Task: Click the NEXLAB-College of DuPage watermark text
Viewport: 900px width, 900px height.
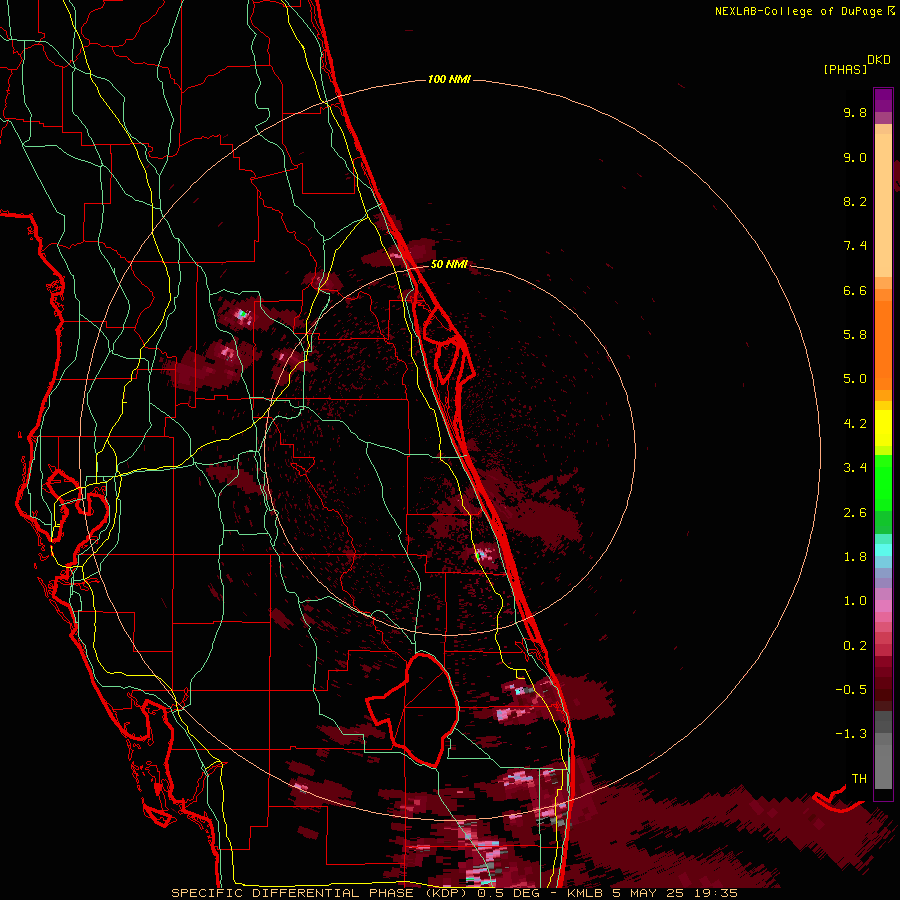Action: 804,11
